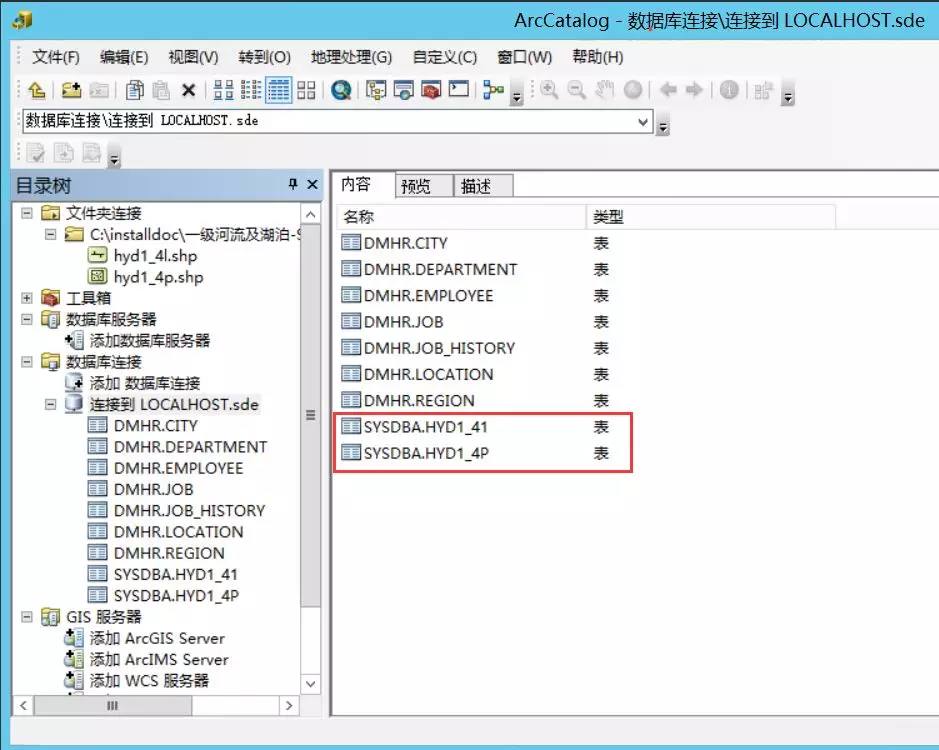
Task: Open metadata toolbar options dropdown arrow
Action: pyautogui.click(x=114, y=158)
